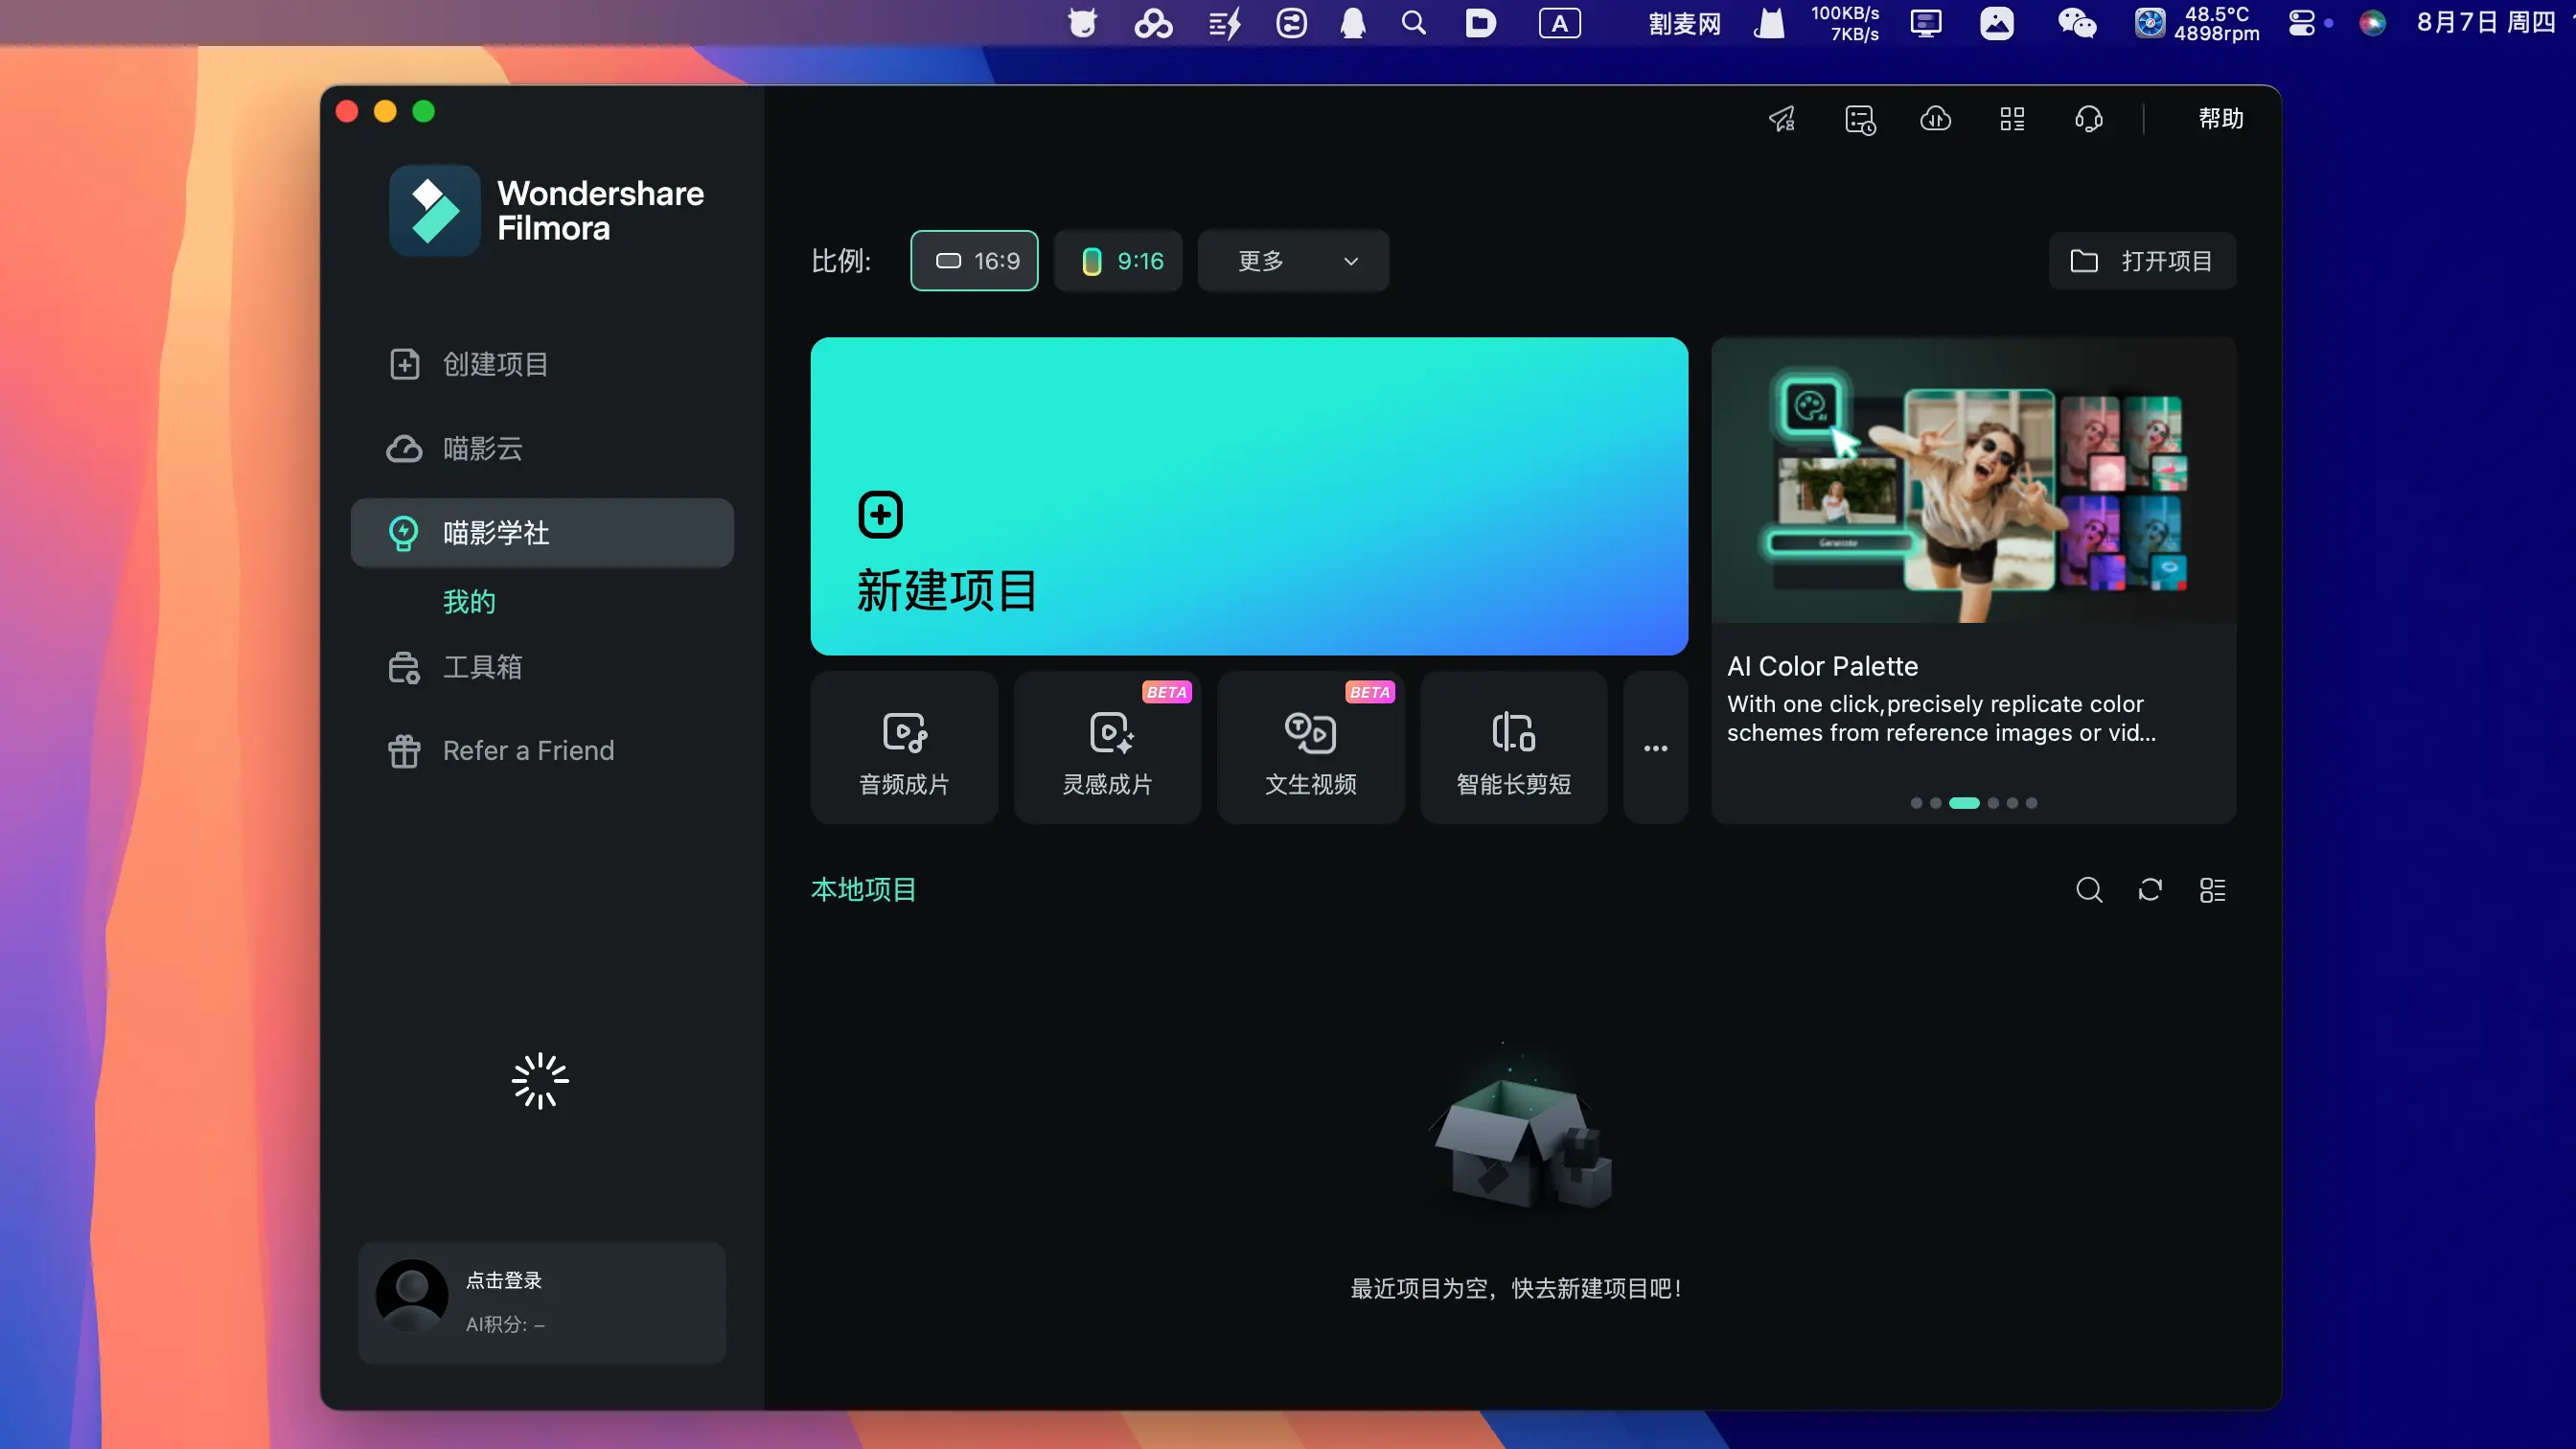The height and width of the screenshot is (1449, 2576).
Task: Click the AI积分 points text
Action: point(505,1324)
